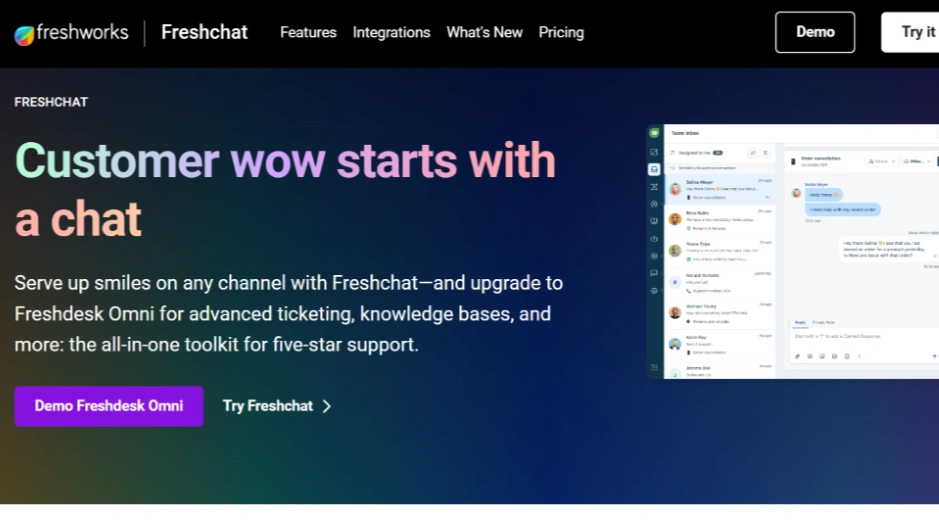Screen dimensions: 939x528
Task: Click the small FRESHCHAT label above the headline
Action: click(51, 102)
